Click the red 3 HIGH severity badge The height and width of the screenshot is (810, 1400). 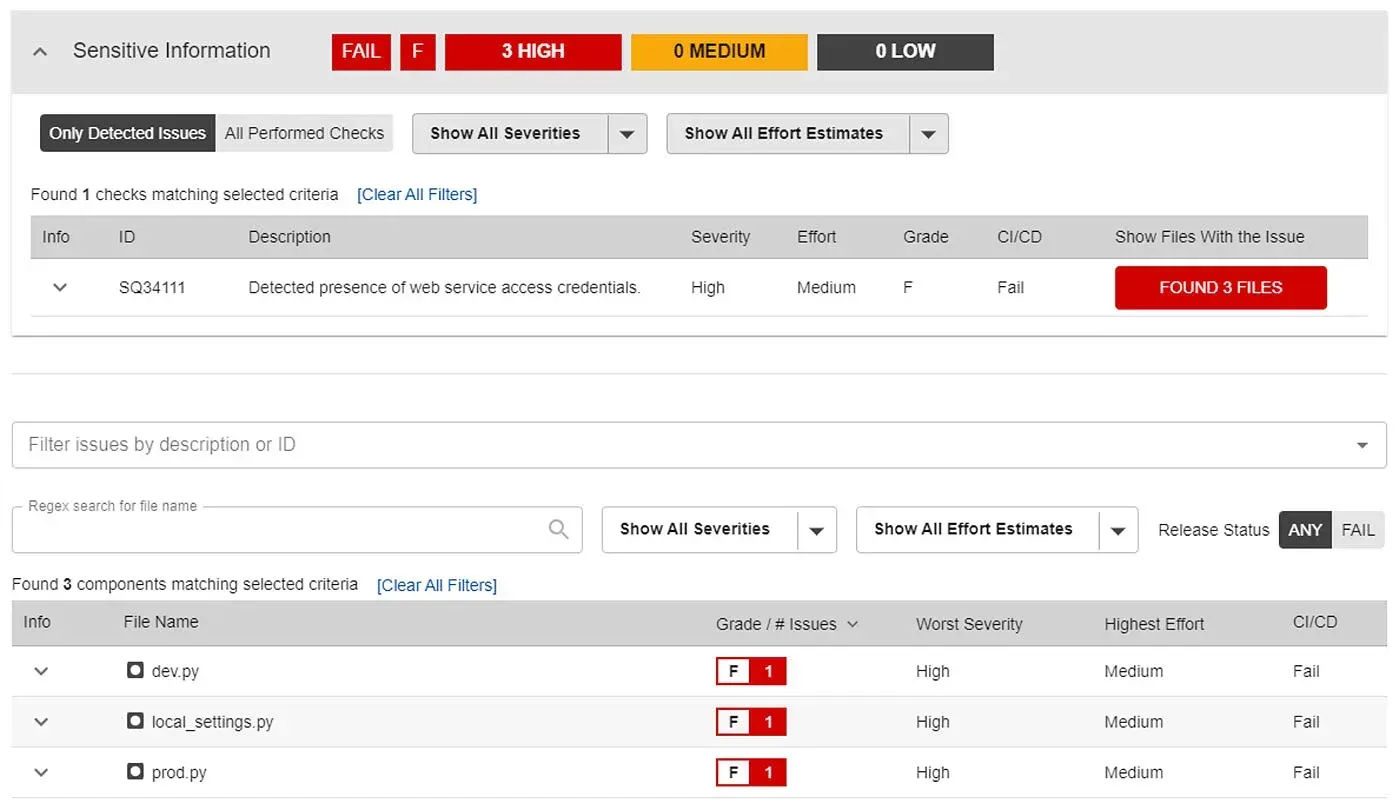[x=533, y=51]
